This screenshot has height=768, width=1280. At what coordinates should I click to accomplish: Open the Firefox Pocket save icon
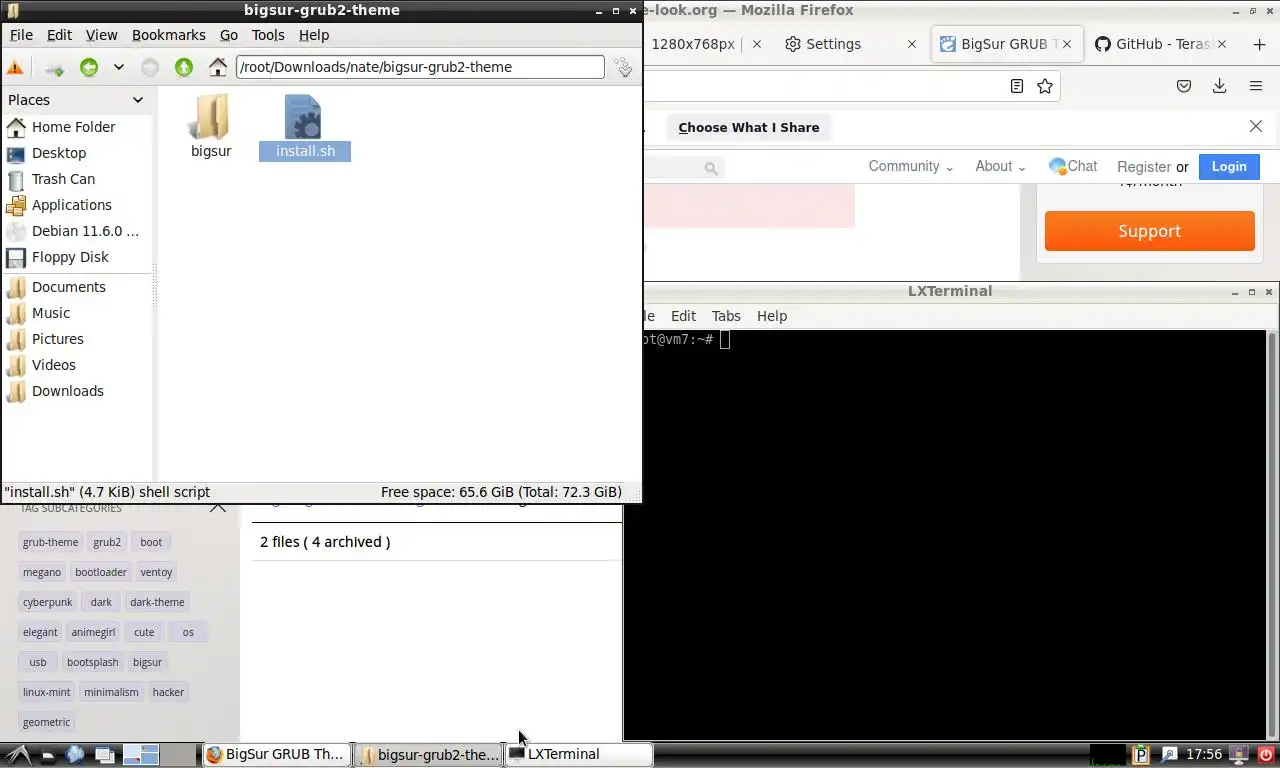pos(1184,86)
